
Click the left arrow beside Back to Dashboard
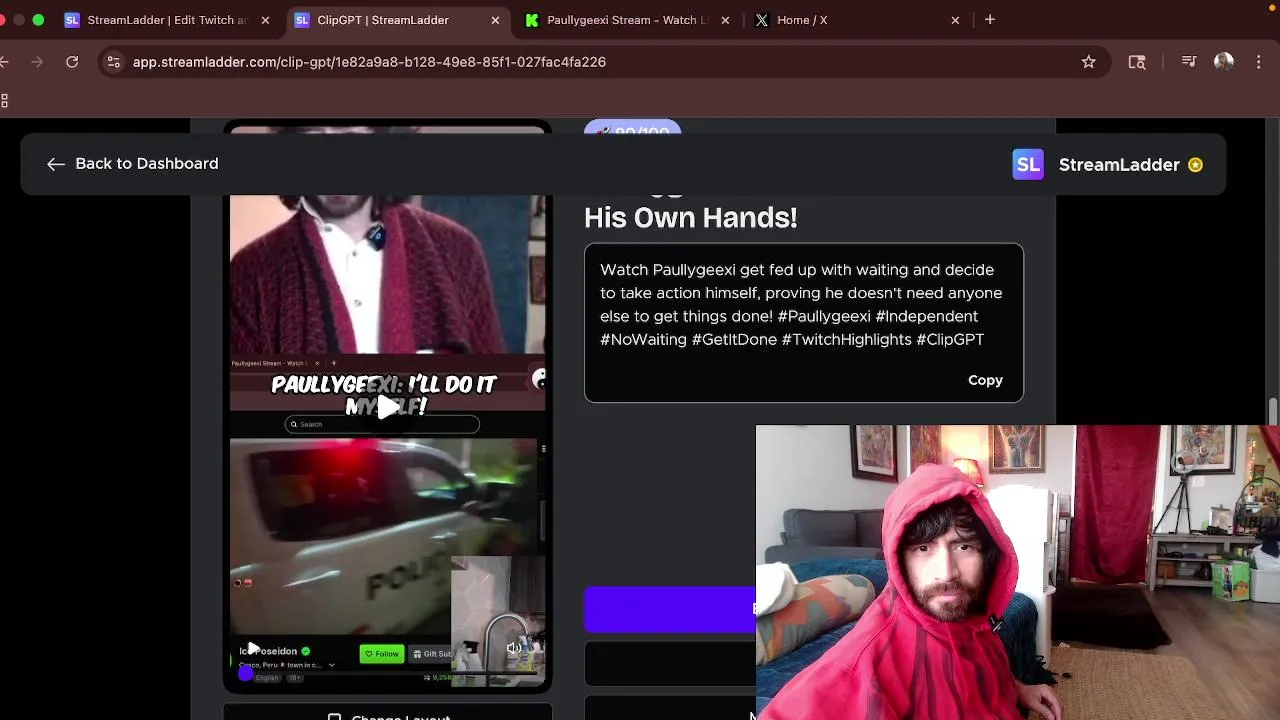(56, 164)
